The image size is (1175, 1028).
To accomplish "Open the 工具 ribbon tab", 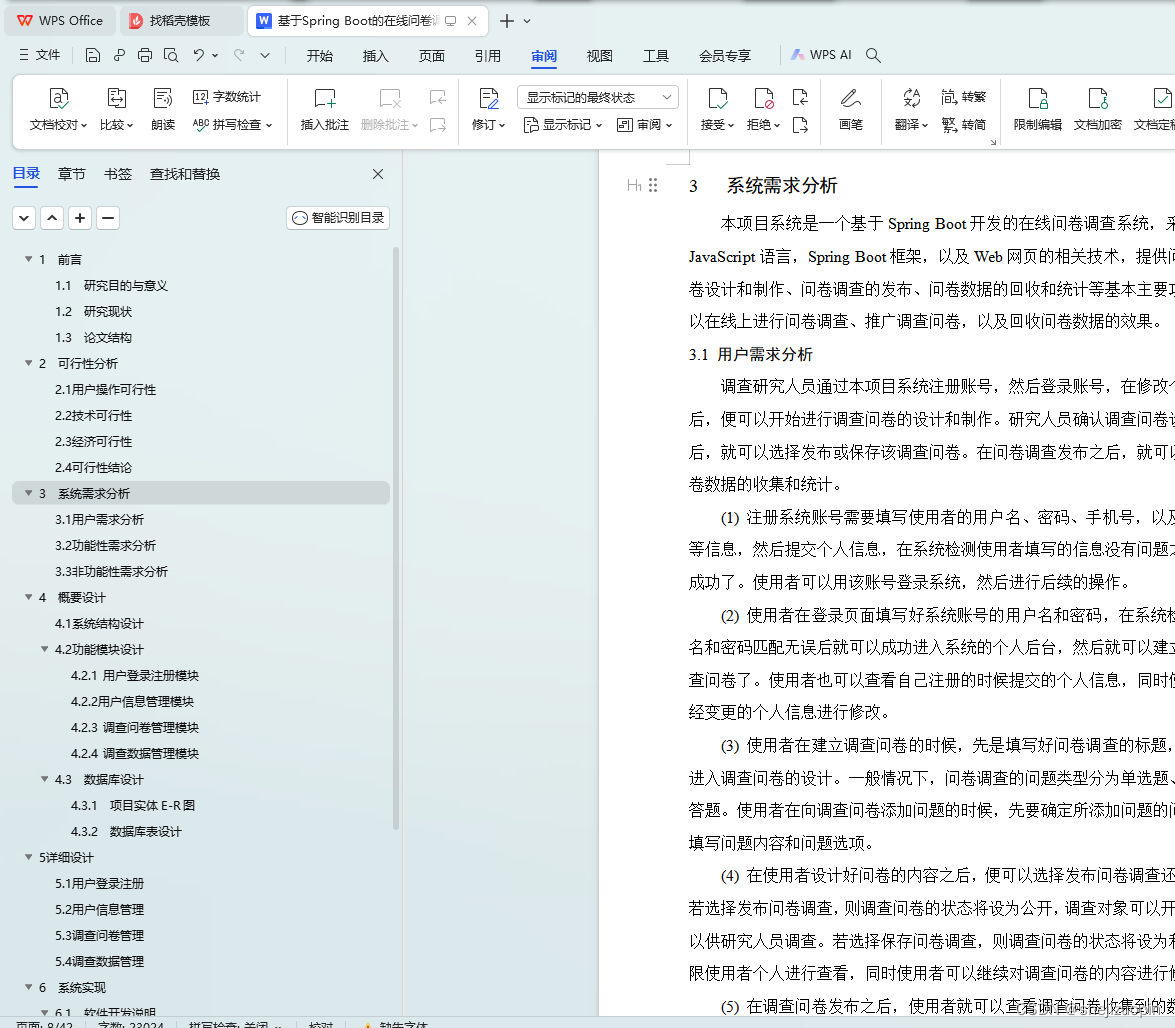I will pos(656,55).
